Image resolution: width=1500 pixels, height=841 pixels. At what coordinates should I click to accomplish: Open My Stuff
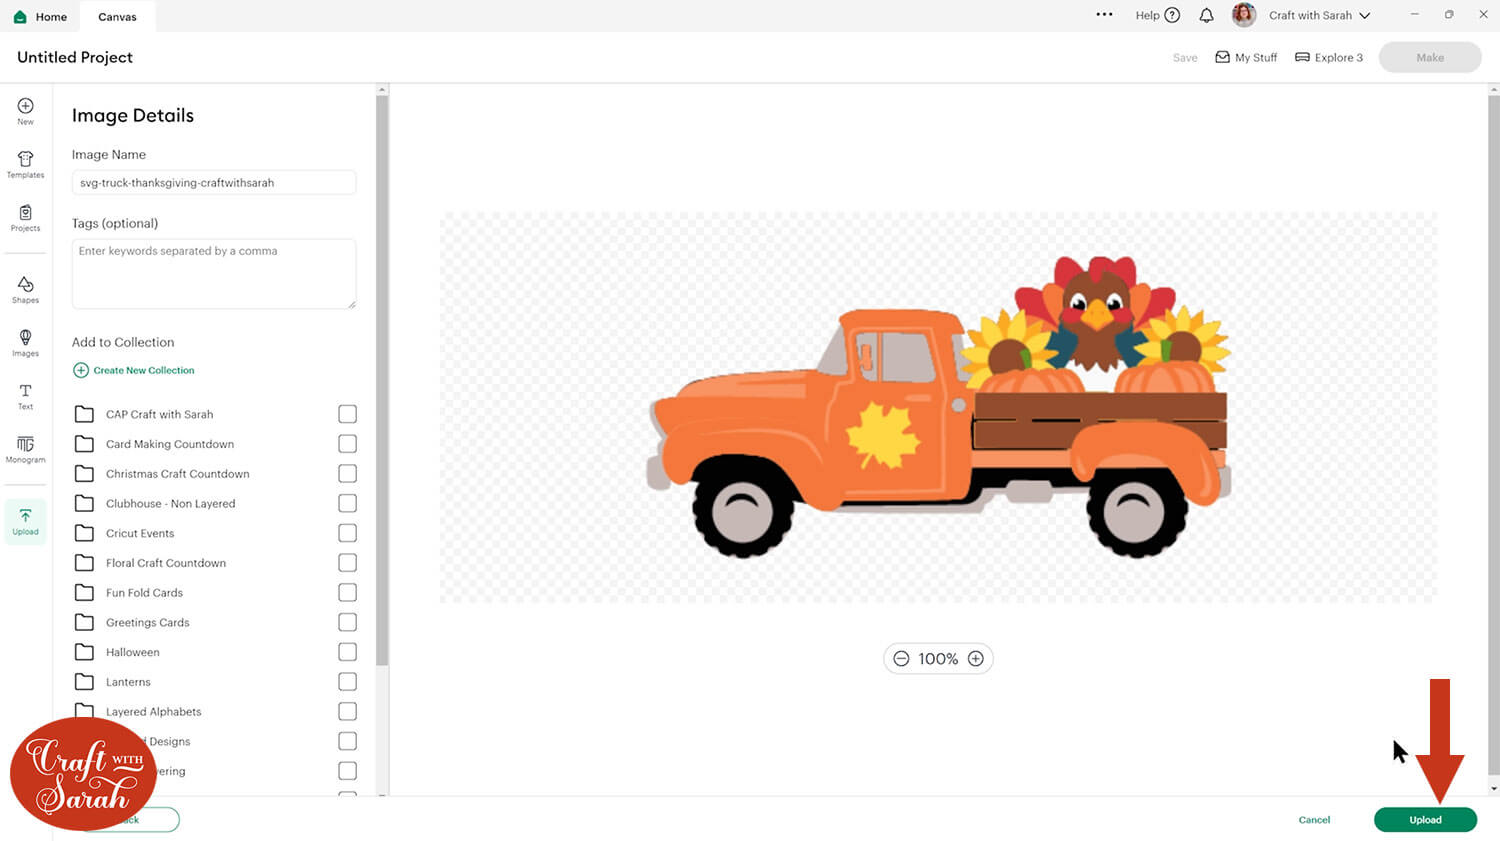point(1246,57)
